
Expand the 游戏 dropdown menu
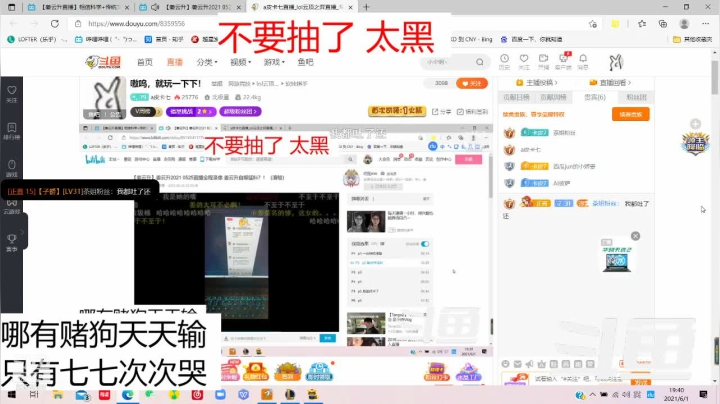274,62
